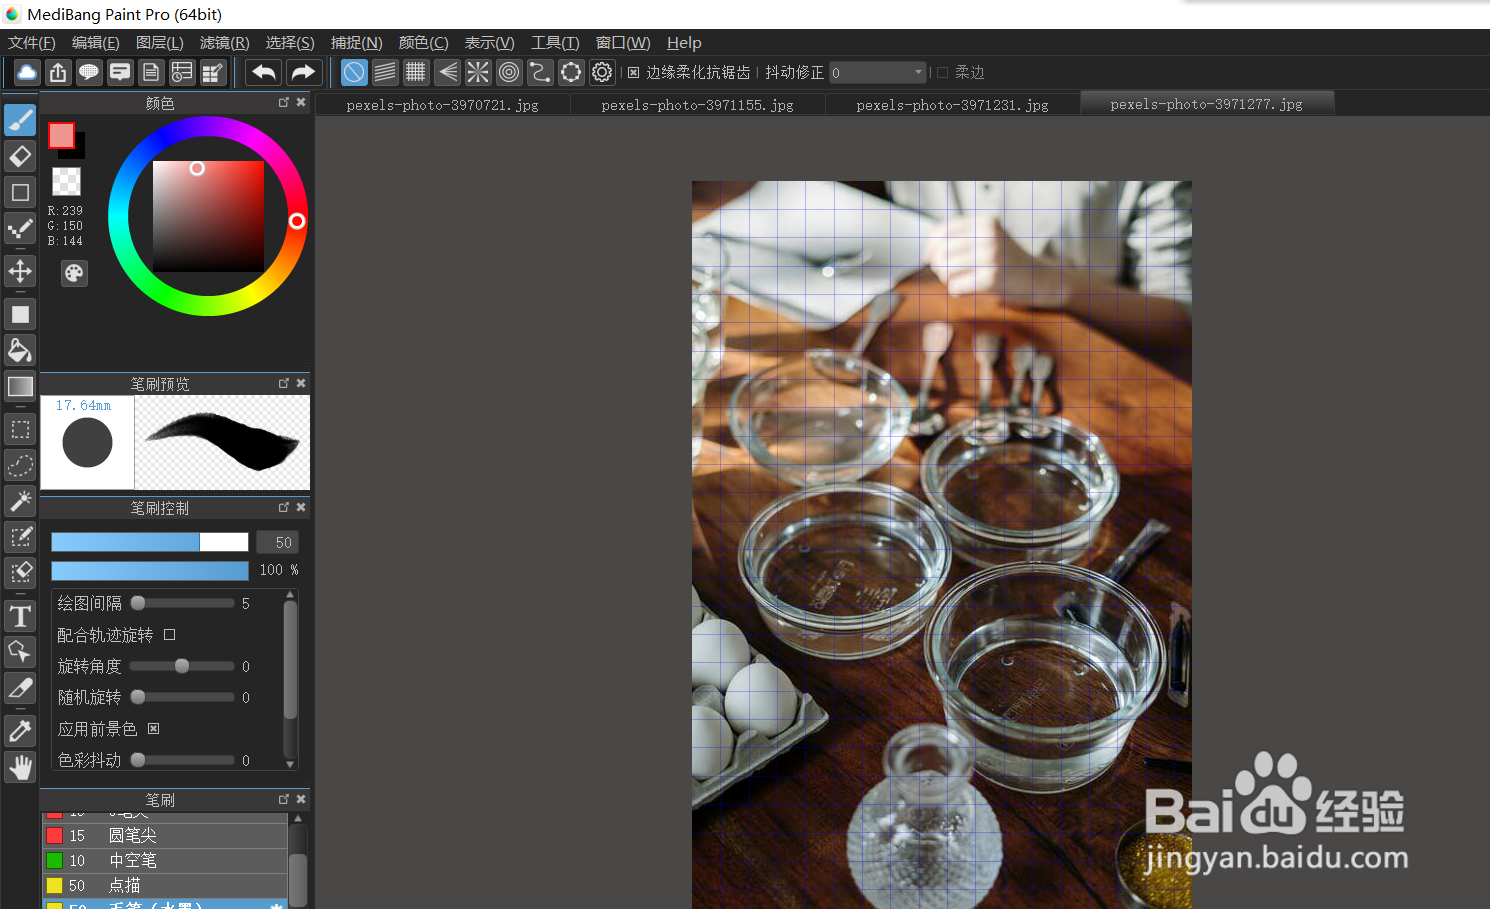Click the transparent color swatch
Viewport: 1490px width, 909px height.
pyautogui.click(x=66, y=181)
